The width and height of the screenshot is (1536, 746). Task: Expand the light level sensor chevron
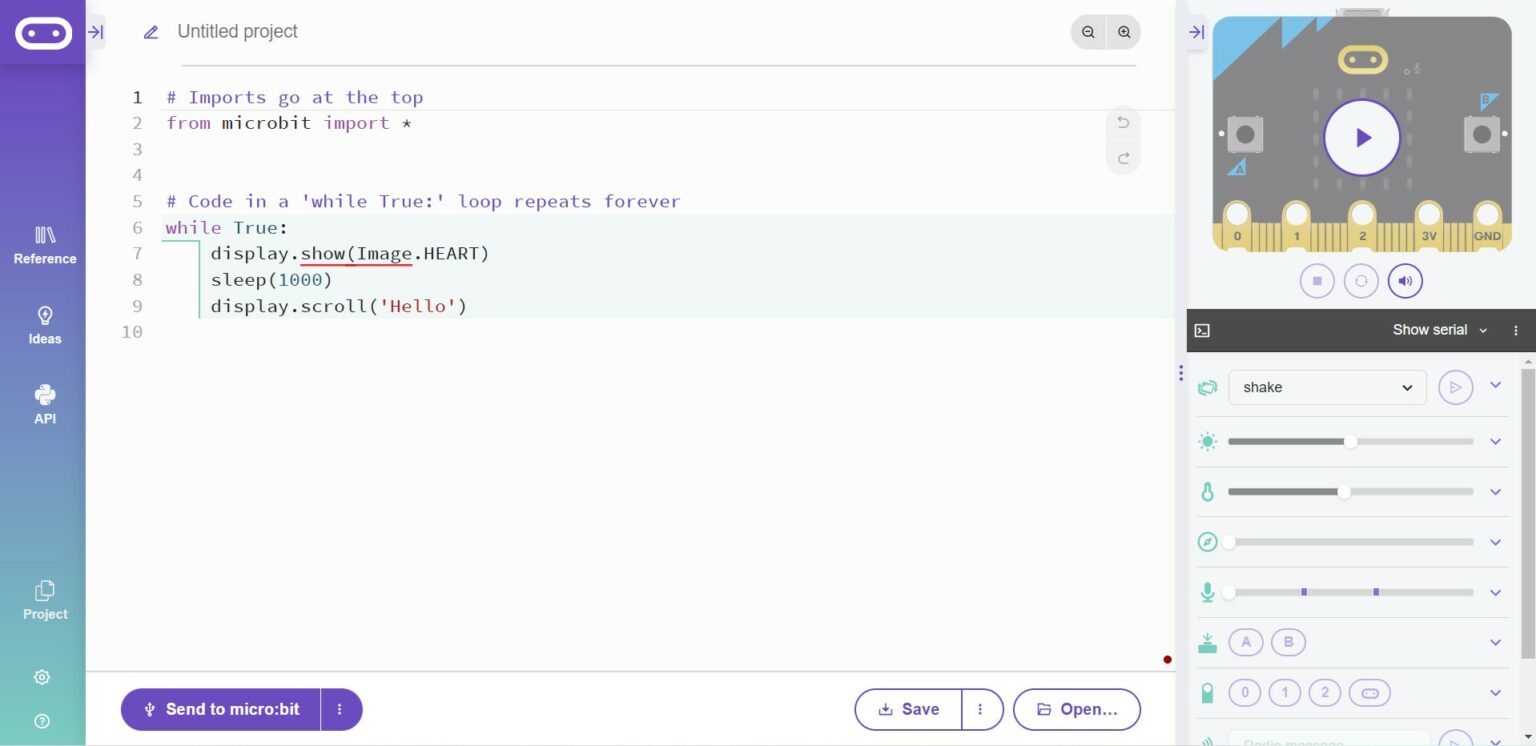(x=1496, y=441)
